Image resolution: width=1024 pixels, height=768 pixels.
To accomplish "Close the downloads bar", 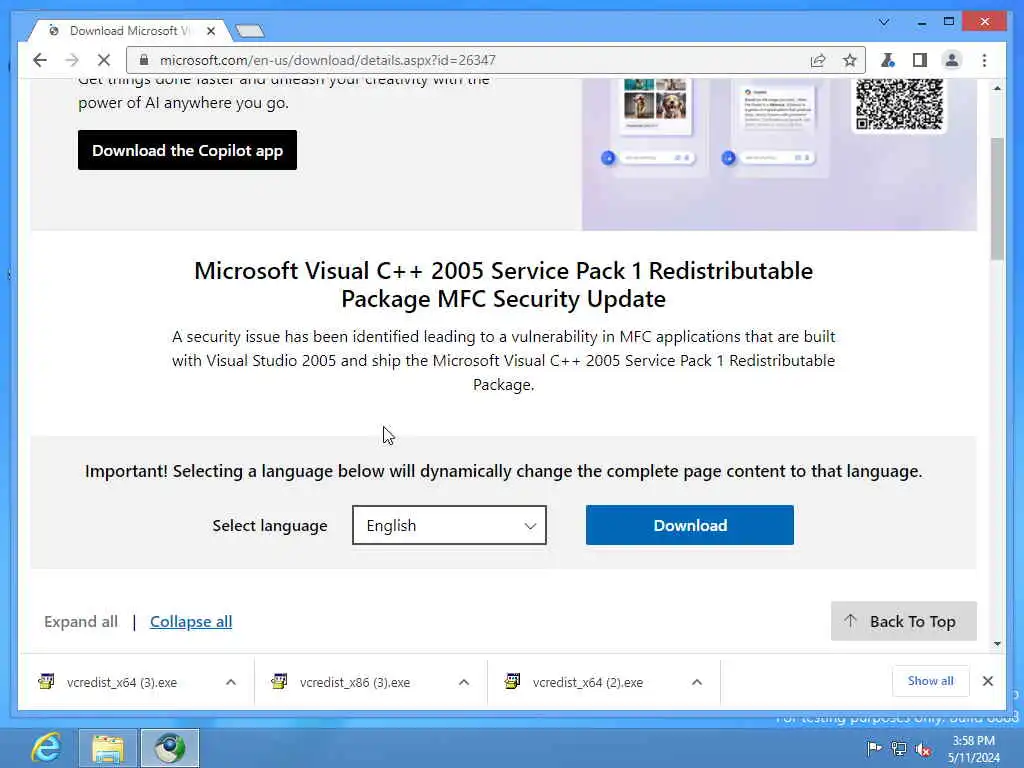I will click(x=987, y=681).
